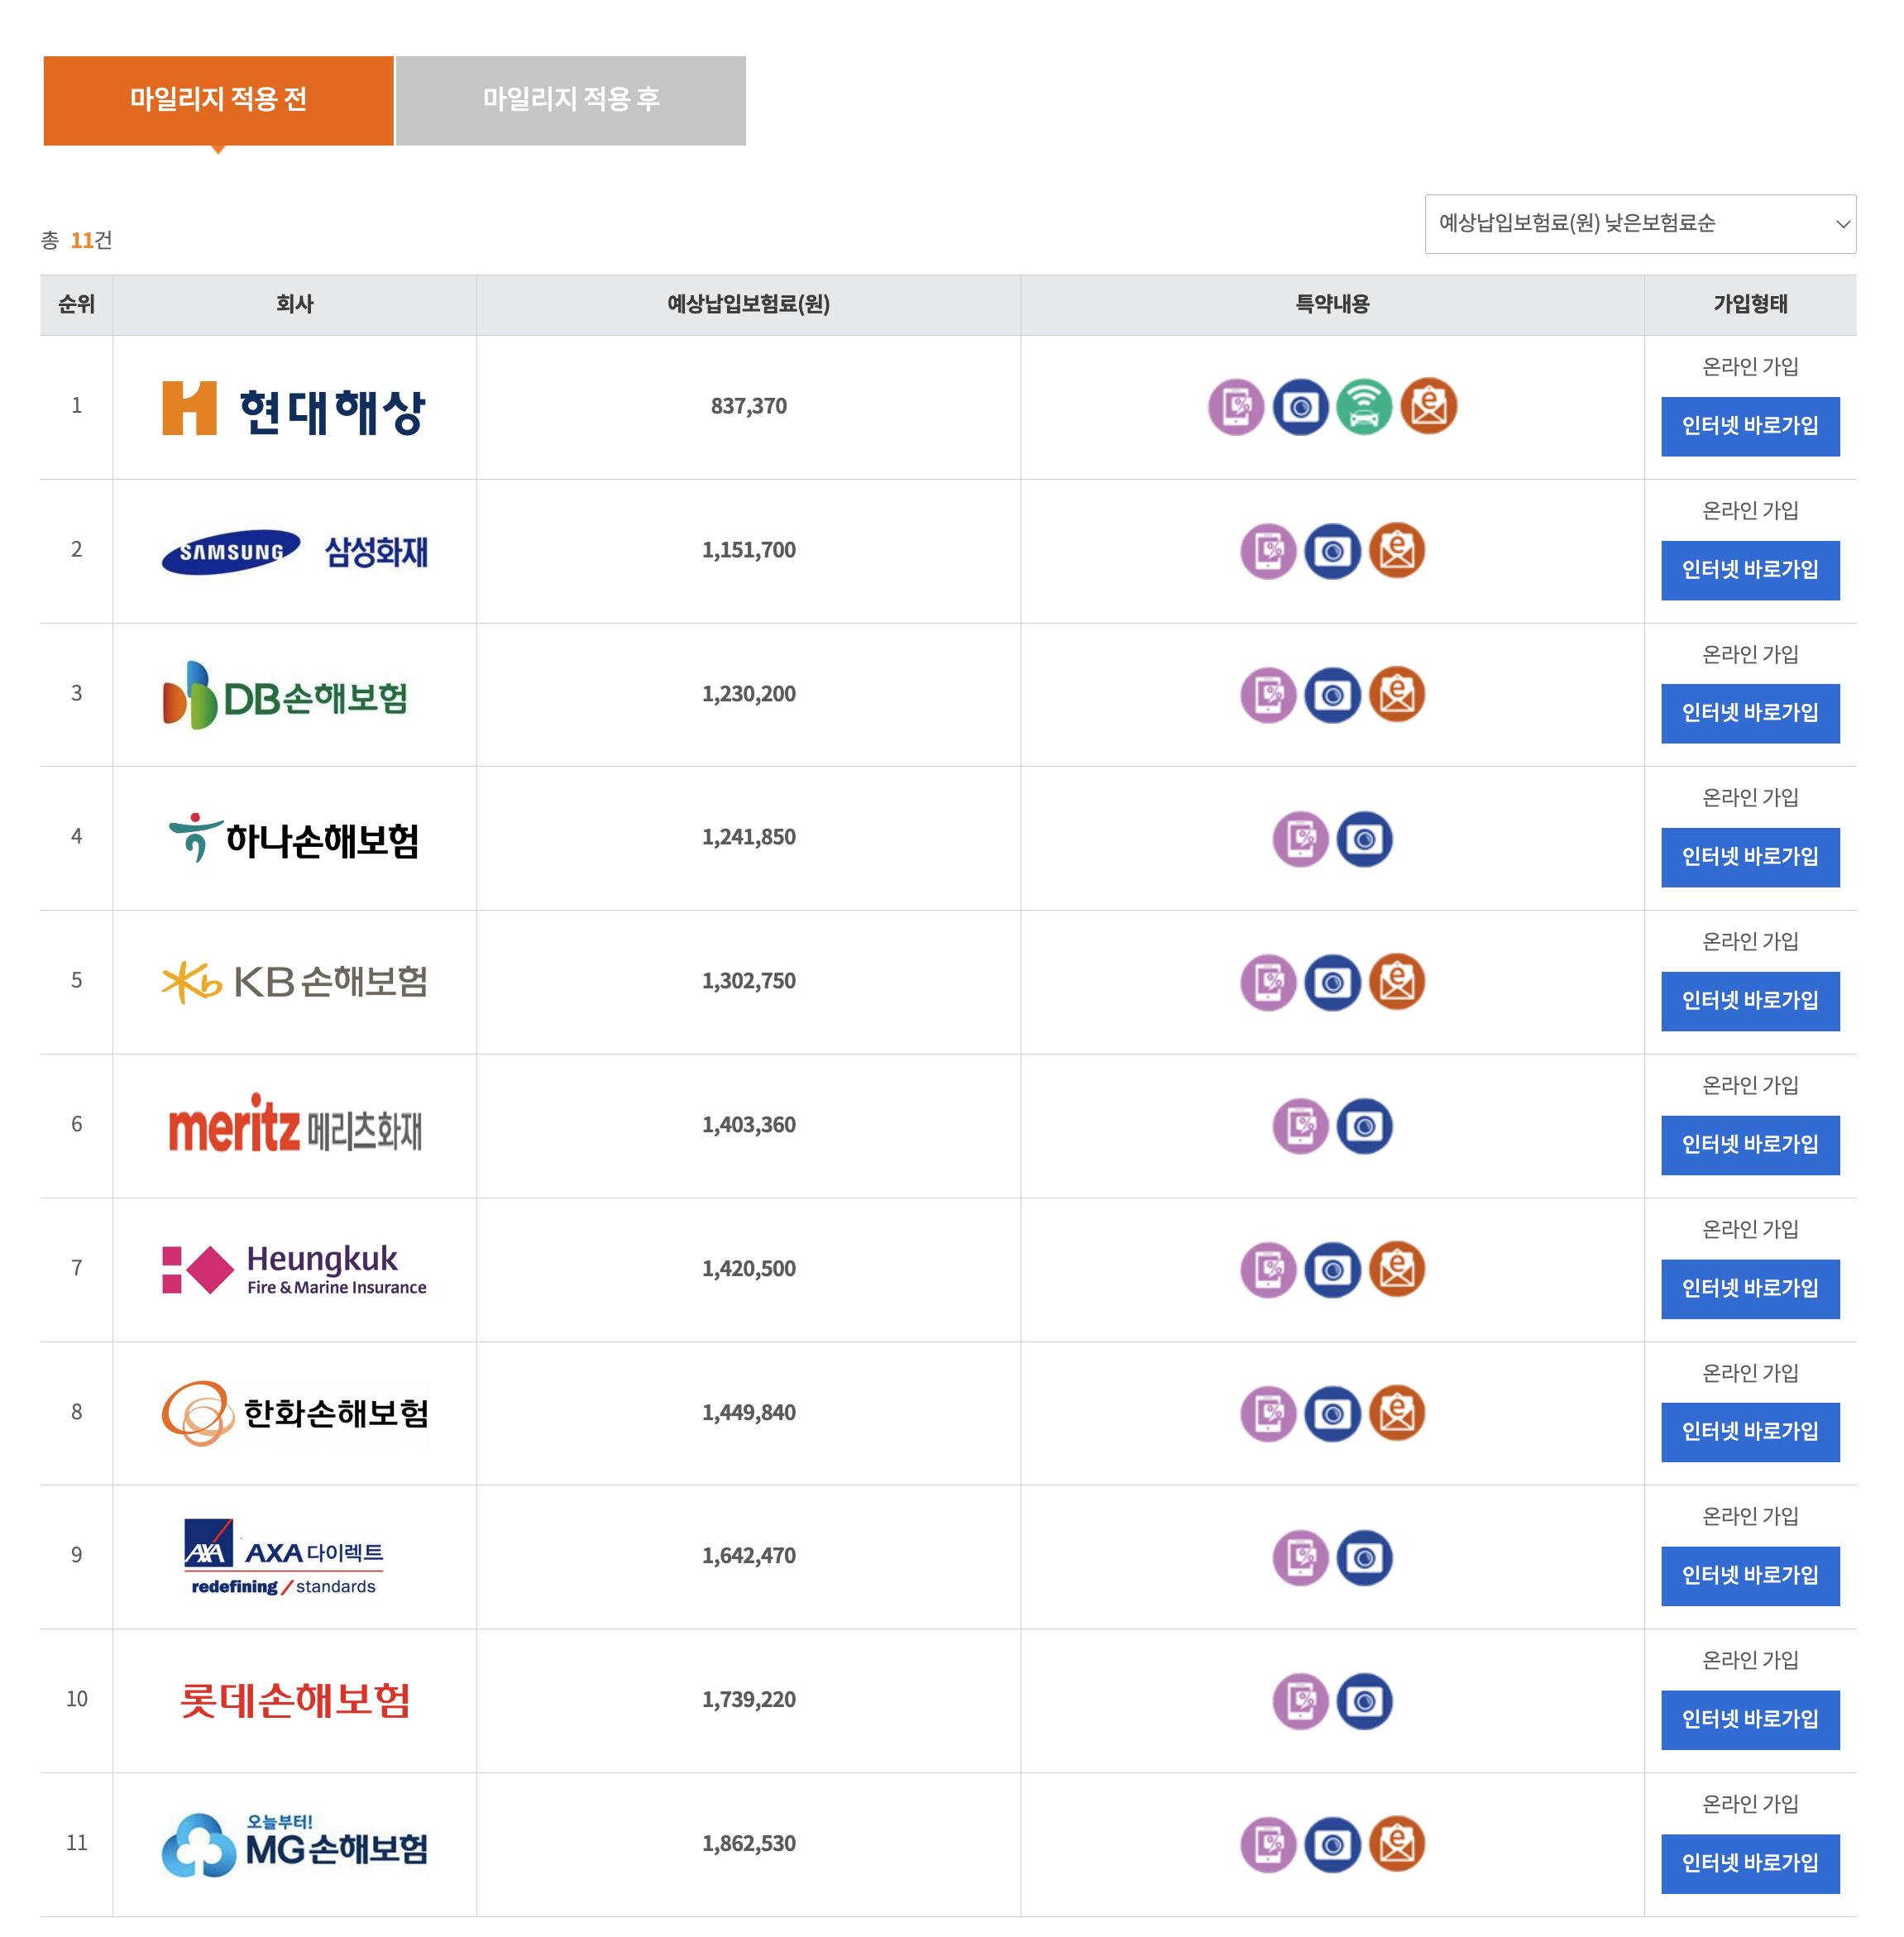Click the blackbox camera icon in 삼성화재 row
The width and height of the screenshot is (1904, 1937).
(1333, 549)
